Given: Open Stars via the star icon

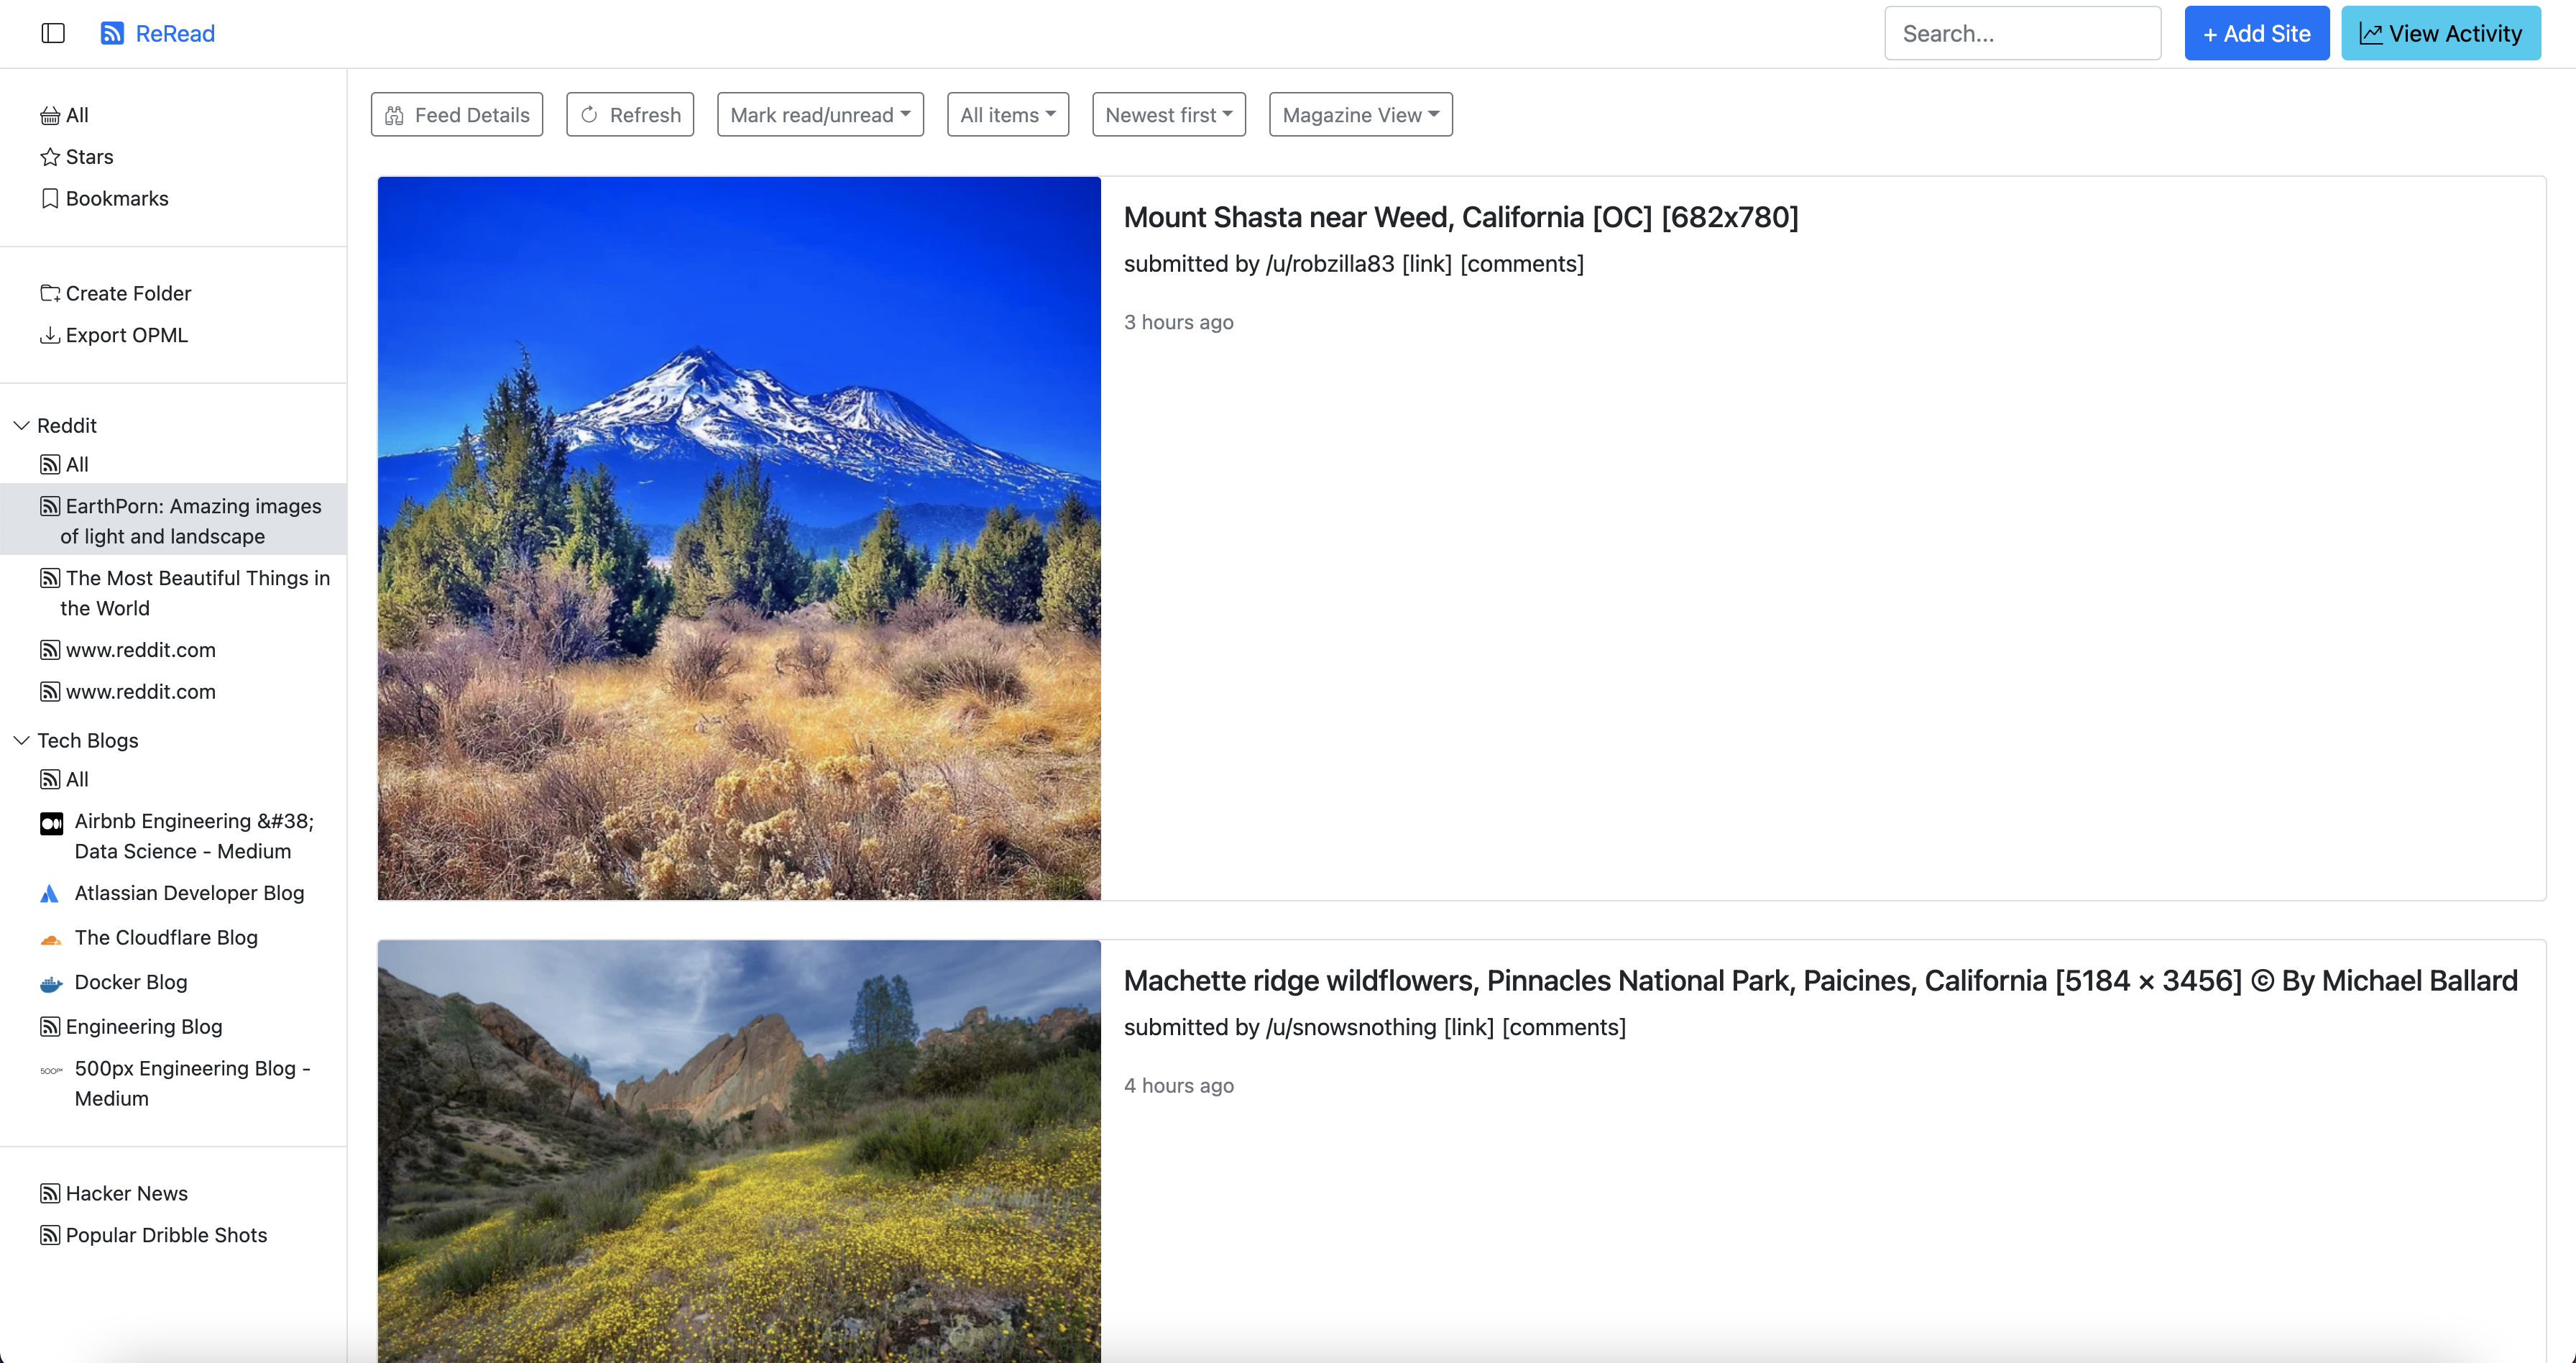Looking at the screenshot, I should click(x=50, y=157).
